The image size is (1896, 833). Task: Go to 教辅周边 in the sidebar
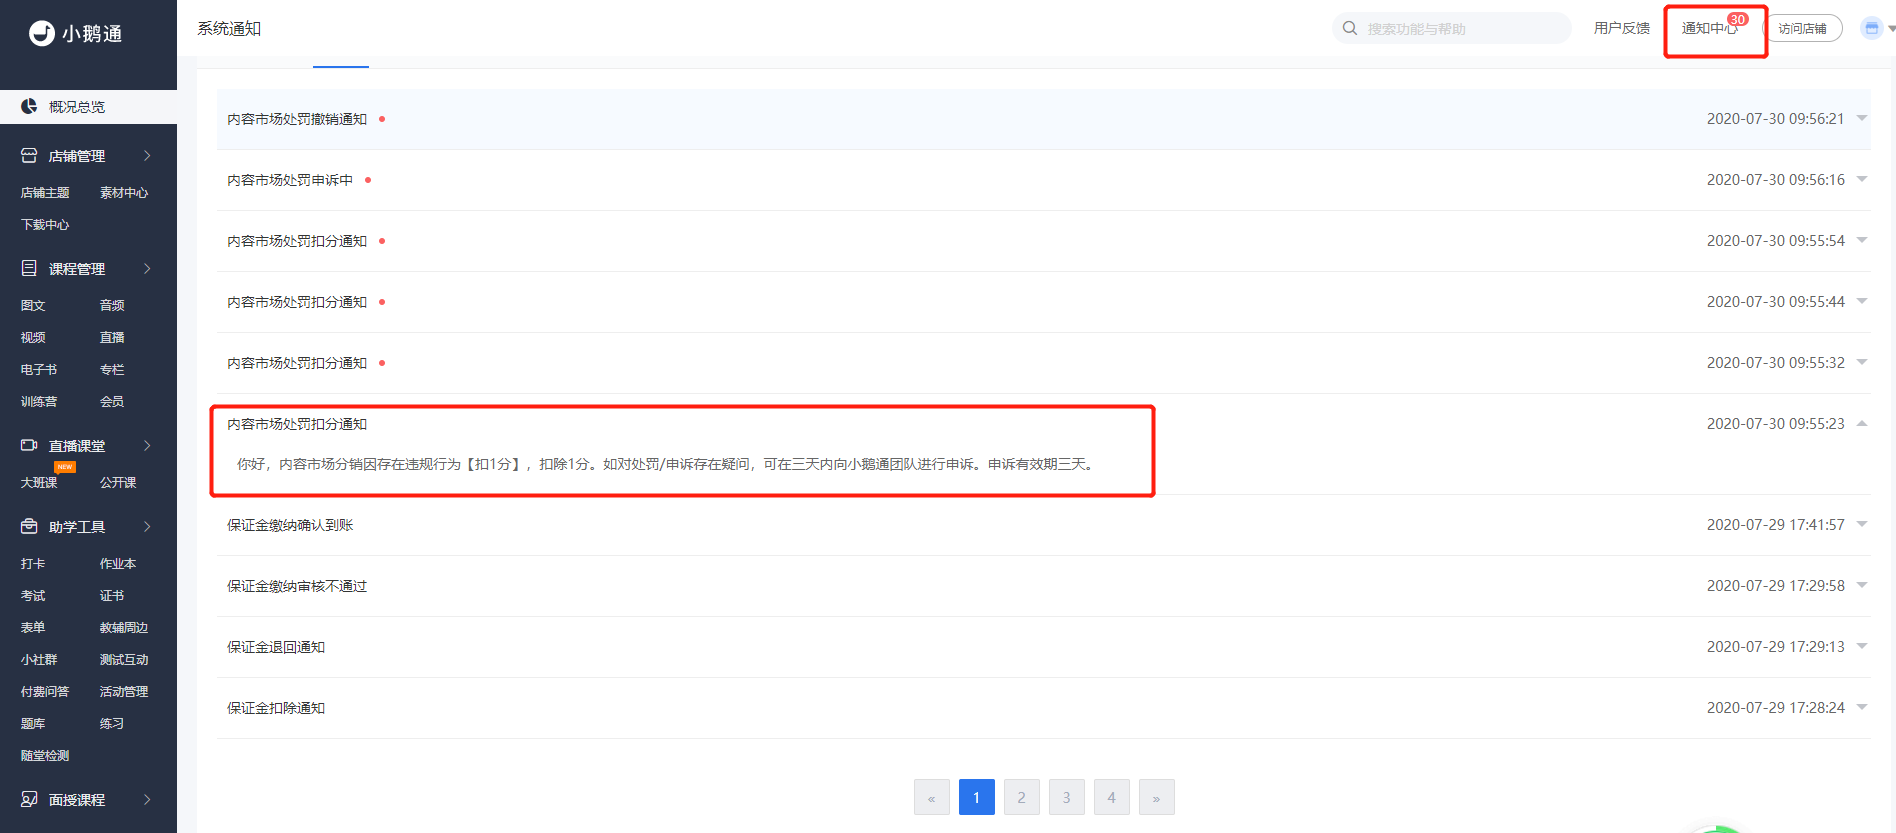pyautogui.click(x=124, y=628)
